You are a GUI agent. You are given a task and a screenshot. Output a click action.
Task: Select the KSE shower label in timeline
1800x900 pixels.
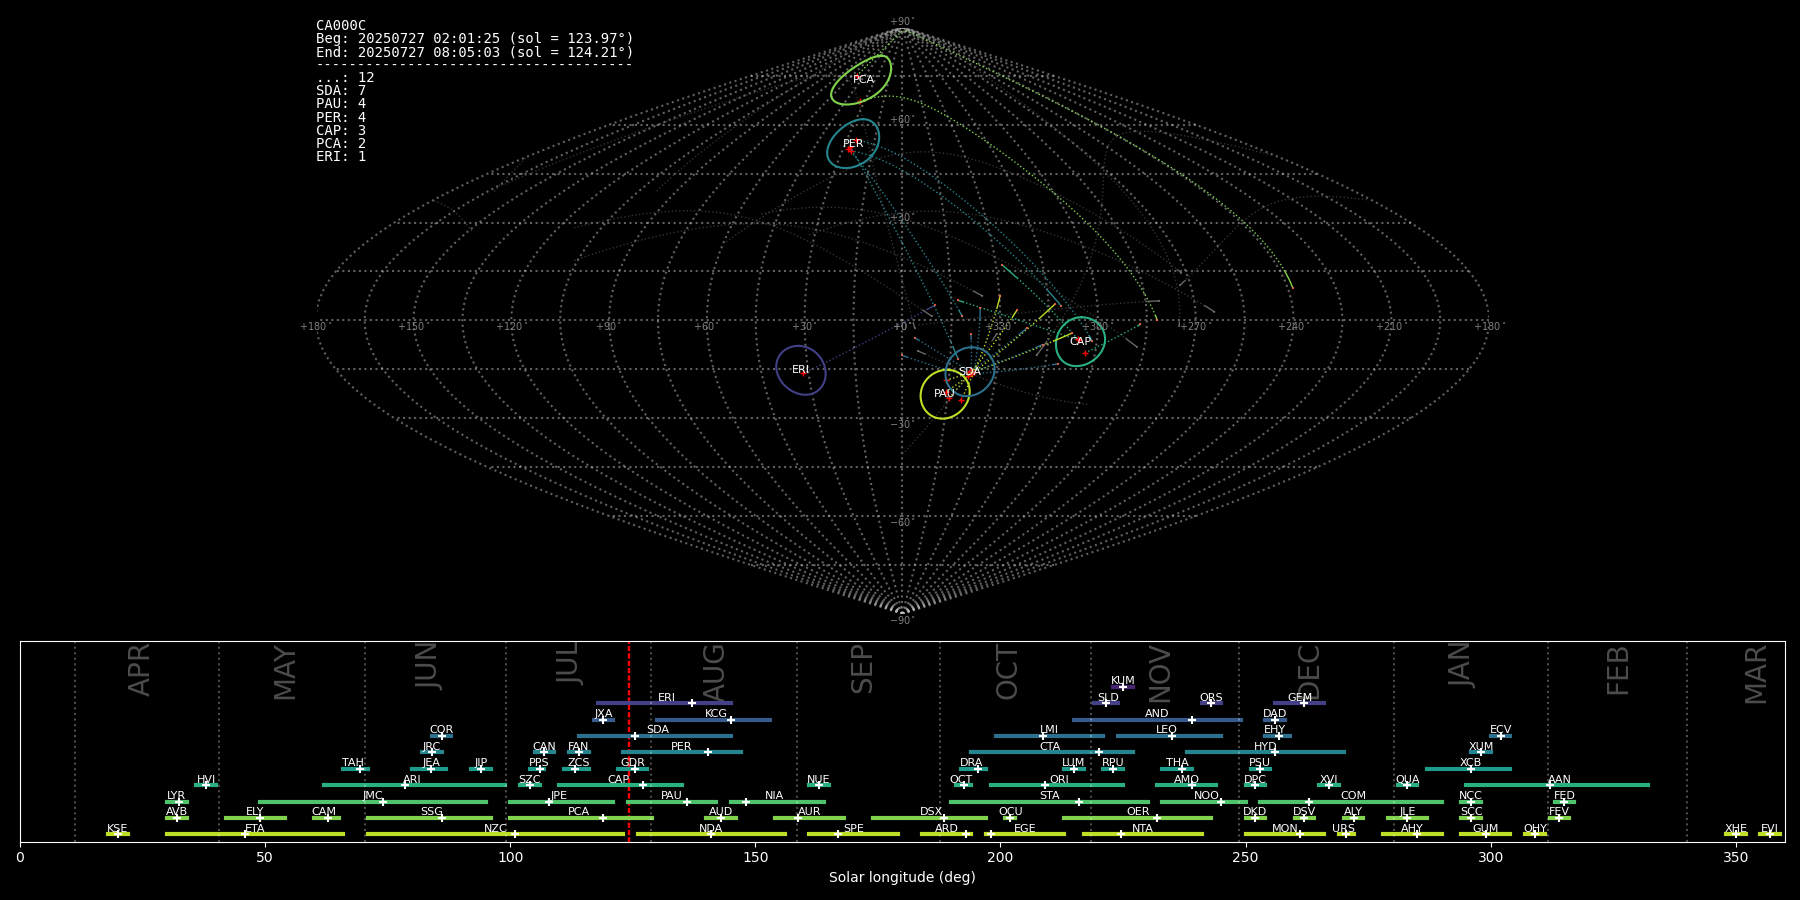[117, 829]
